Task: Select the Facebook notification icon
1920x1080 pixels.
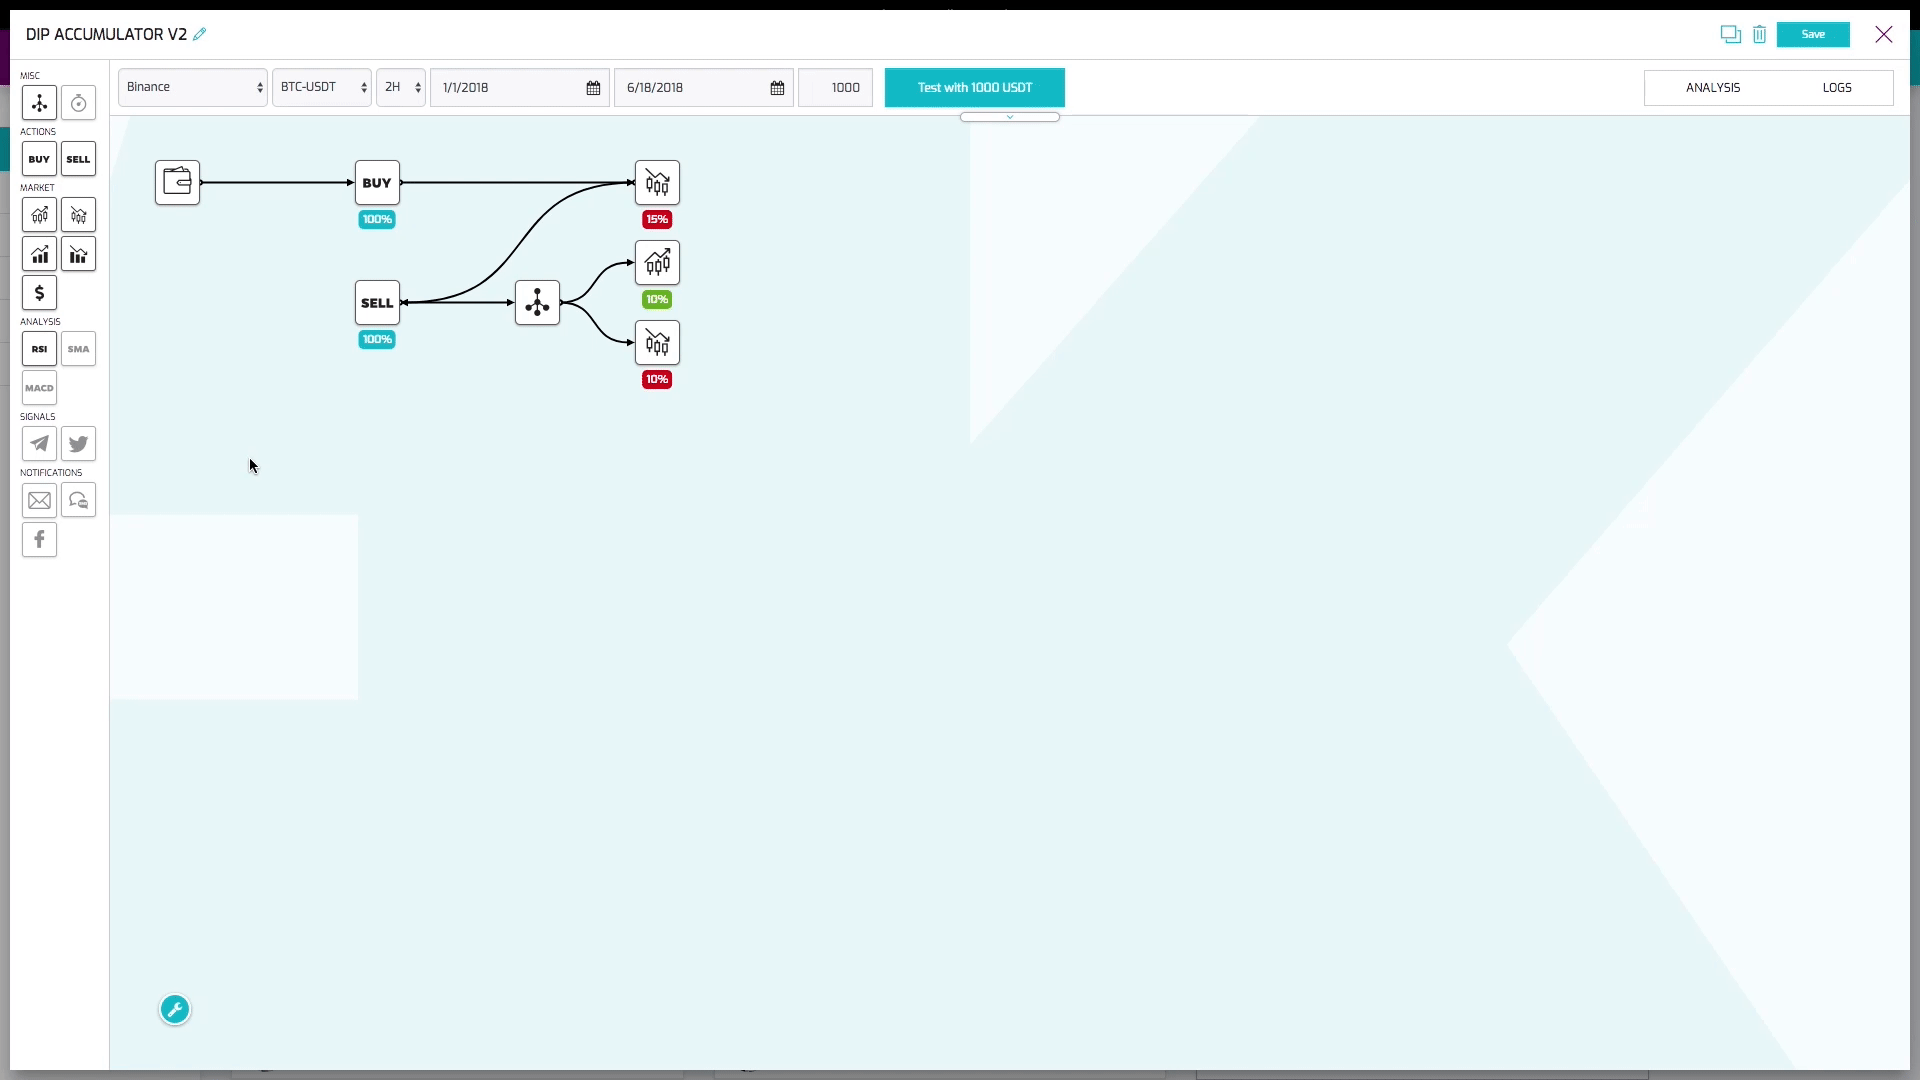Action: pos(39,540)
